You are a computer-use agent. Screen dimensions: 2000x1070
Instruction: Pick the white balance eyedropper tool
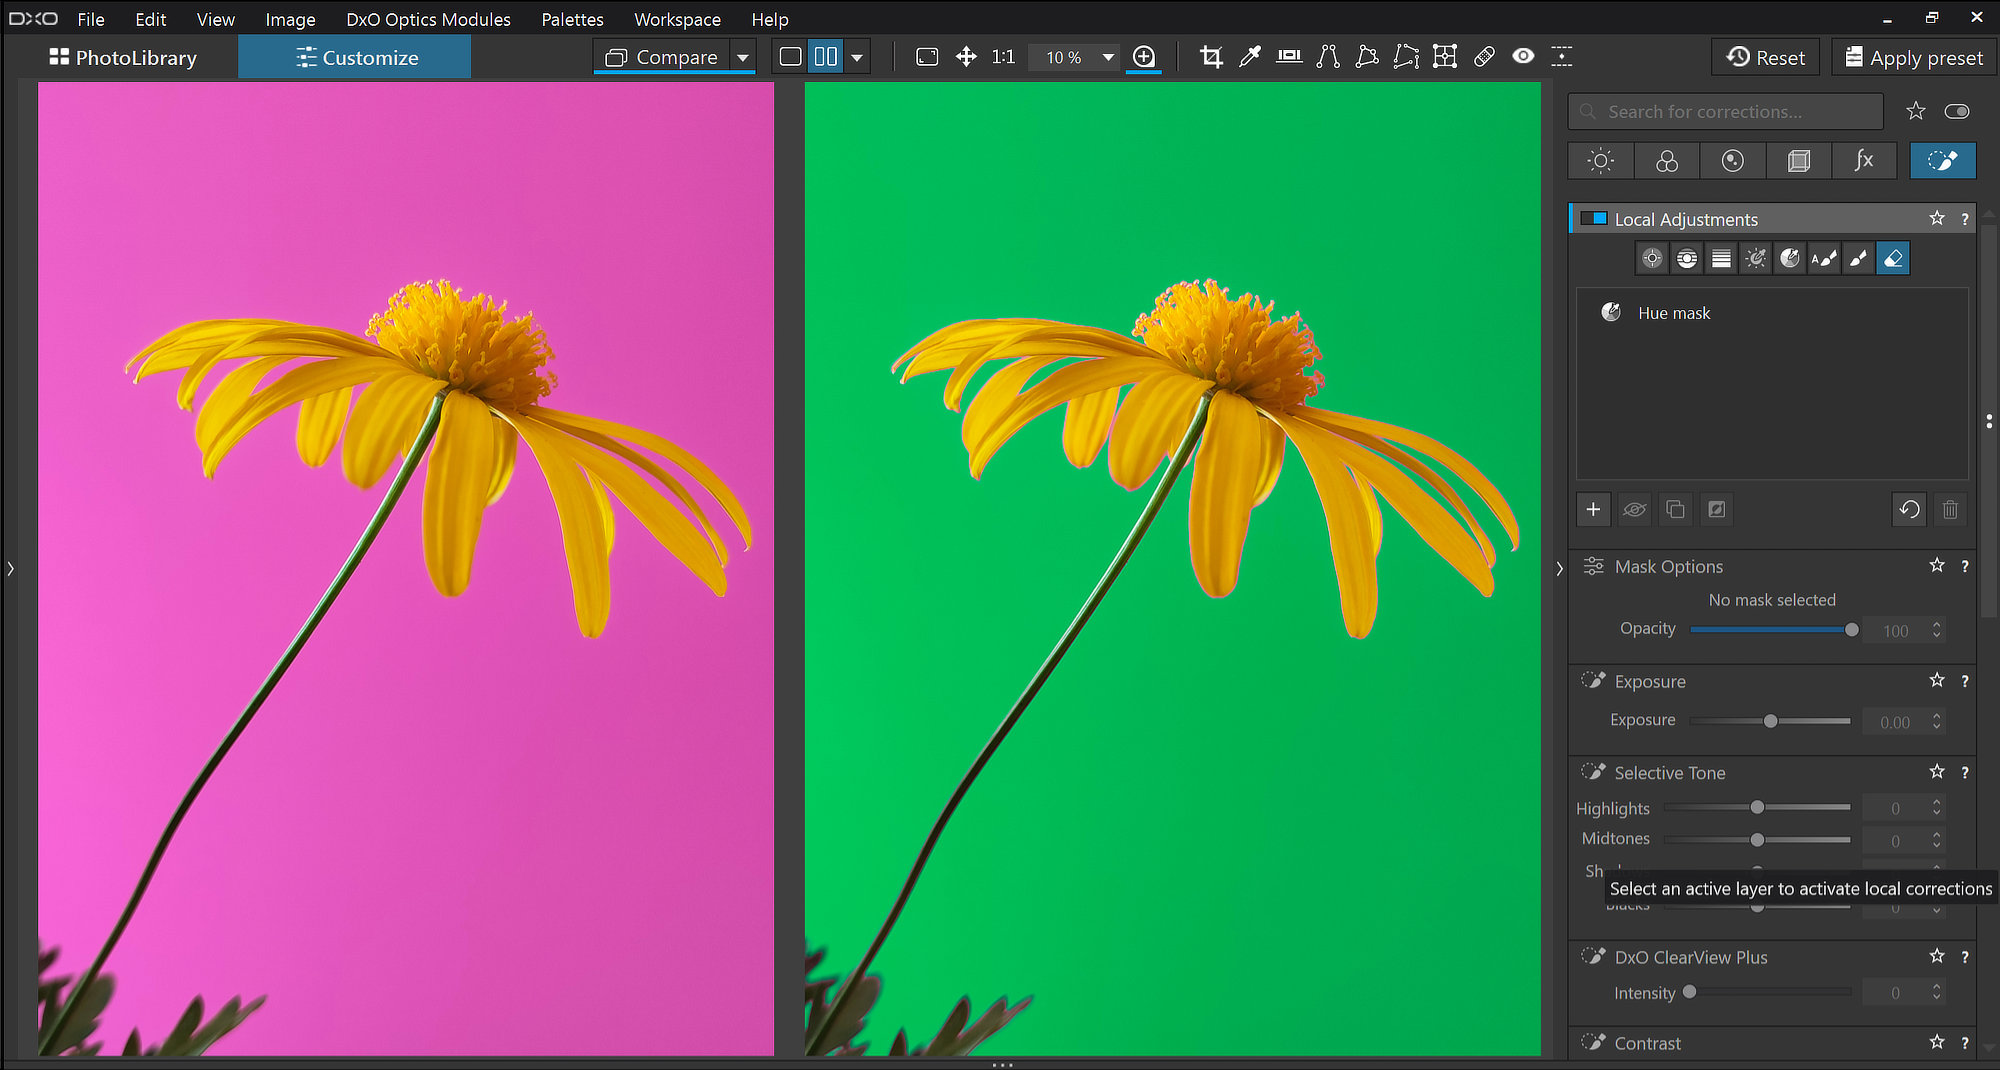1250,57
